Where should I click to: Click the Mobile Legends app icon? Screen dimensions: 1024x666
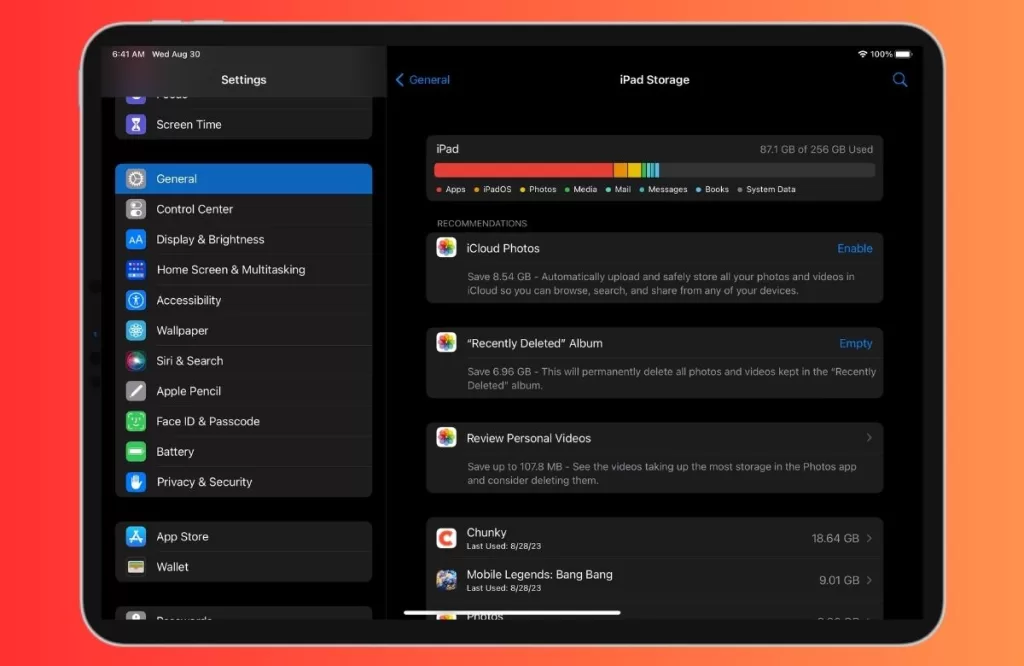(447, 580)
